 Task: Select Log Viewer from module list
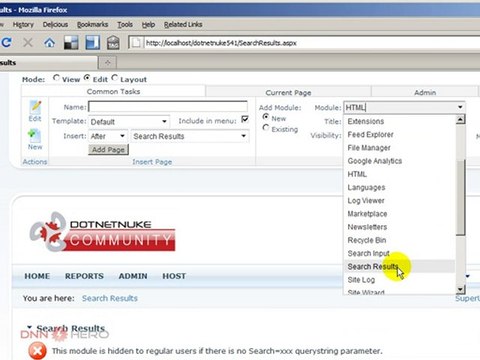366,201
